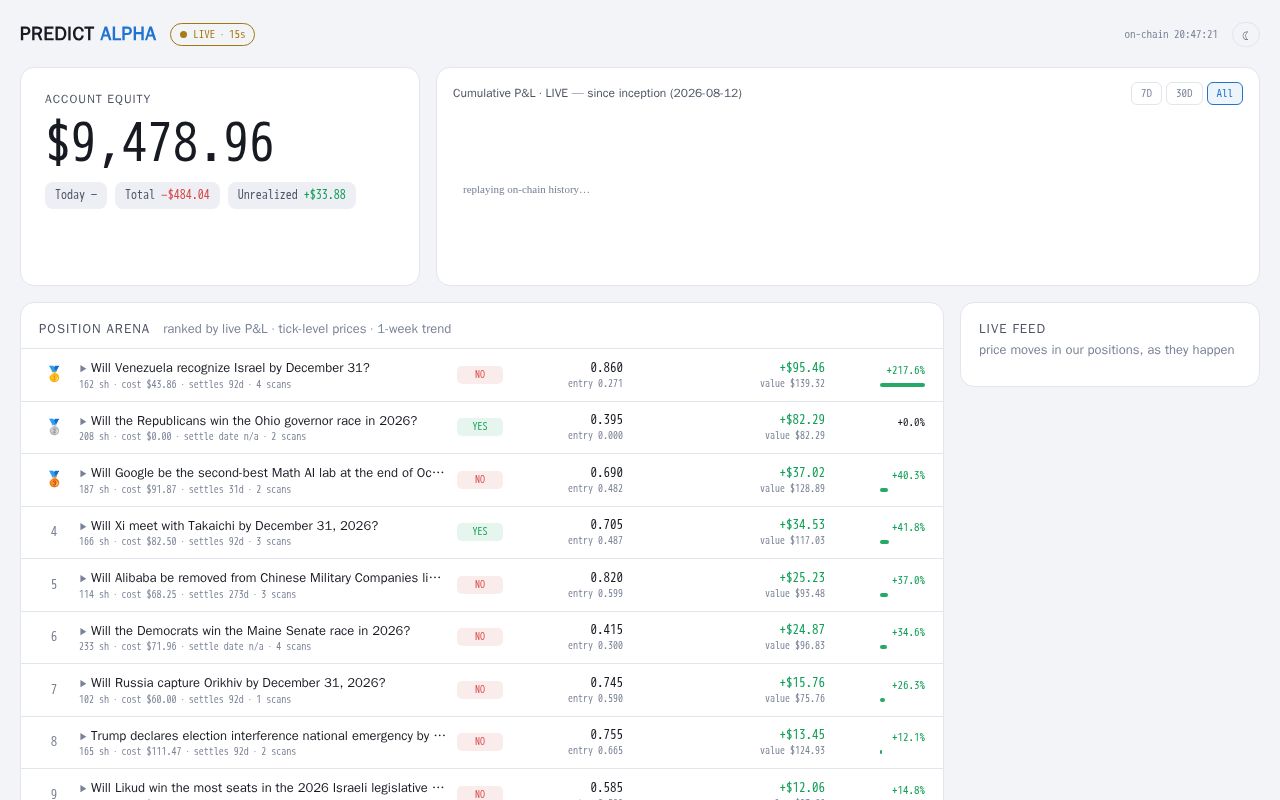Expand the Venezuela recognize Israel position row
The image size is (1280, 800).
[x=482, y=375]
